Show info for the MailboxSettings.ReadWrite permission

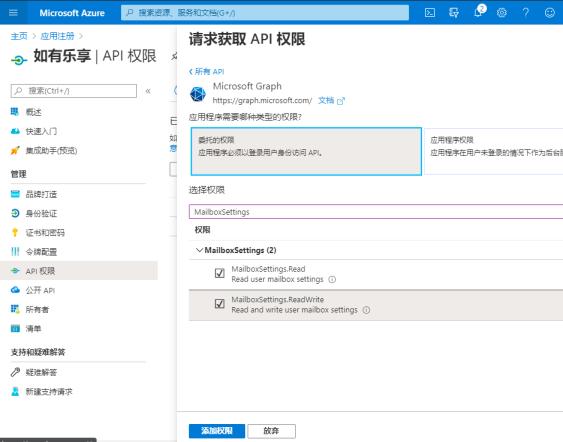[366, 310]
